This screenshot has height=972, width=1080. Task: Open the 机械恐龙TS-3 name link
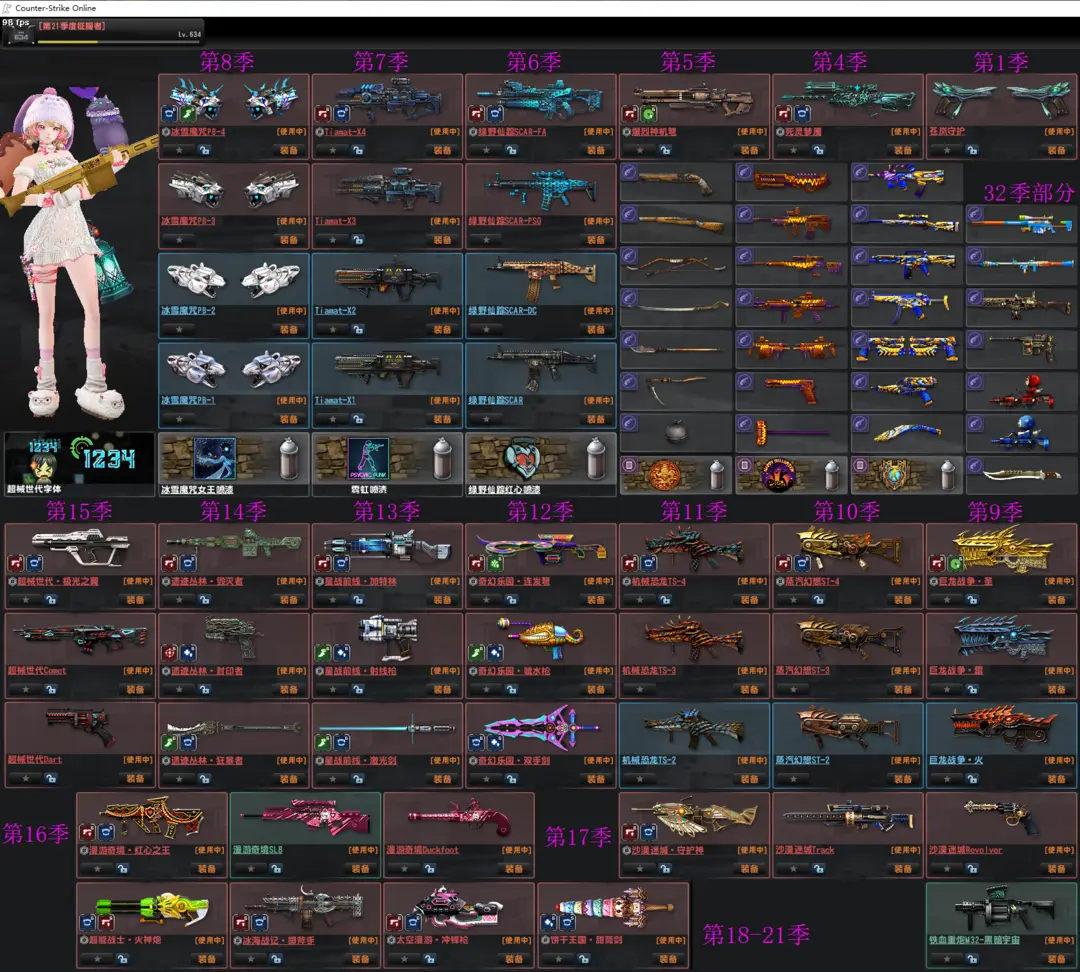(649, 670)
